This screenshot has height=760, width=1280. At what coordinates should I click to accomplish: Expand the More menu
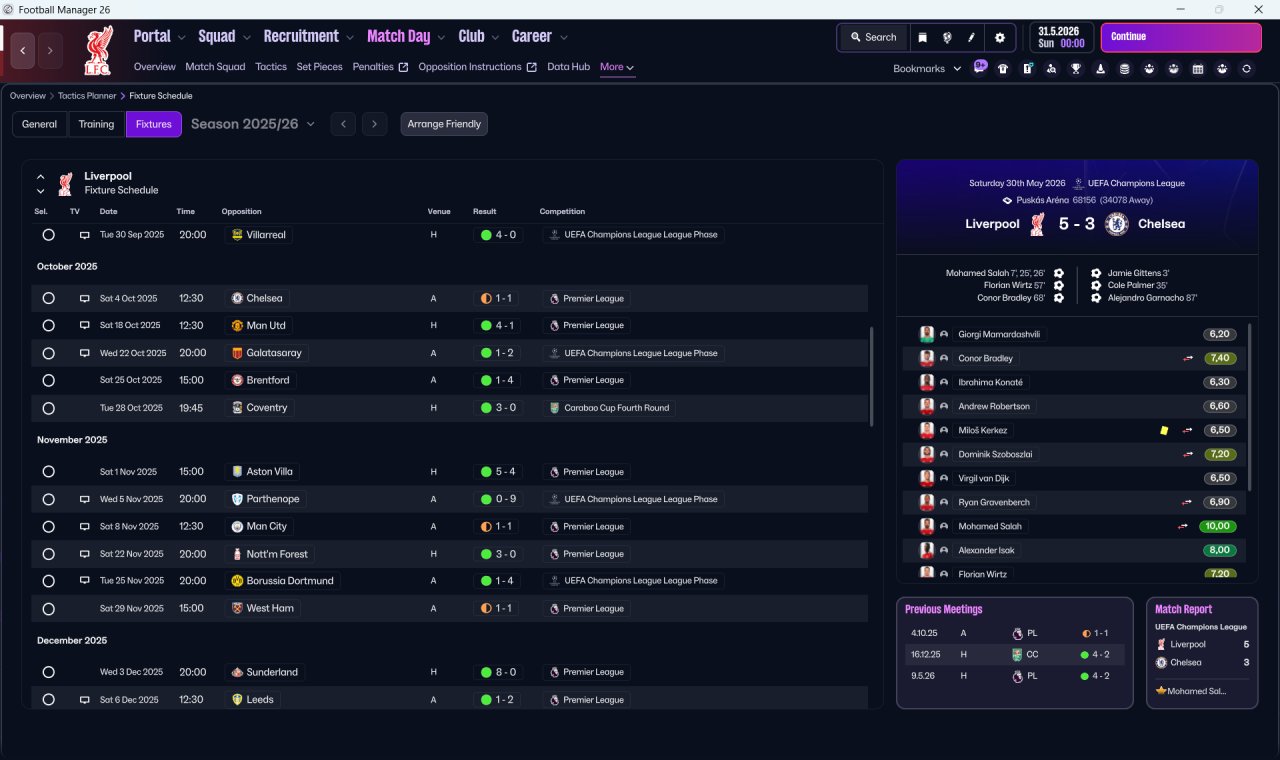coord(617,67)
